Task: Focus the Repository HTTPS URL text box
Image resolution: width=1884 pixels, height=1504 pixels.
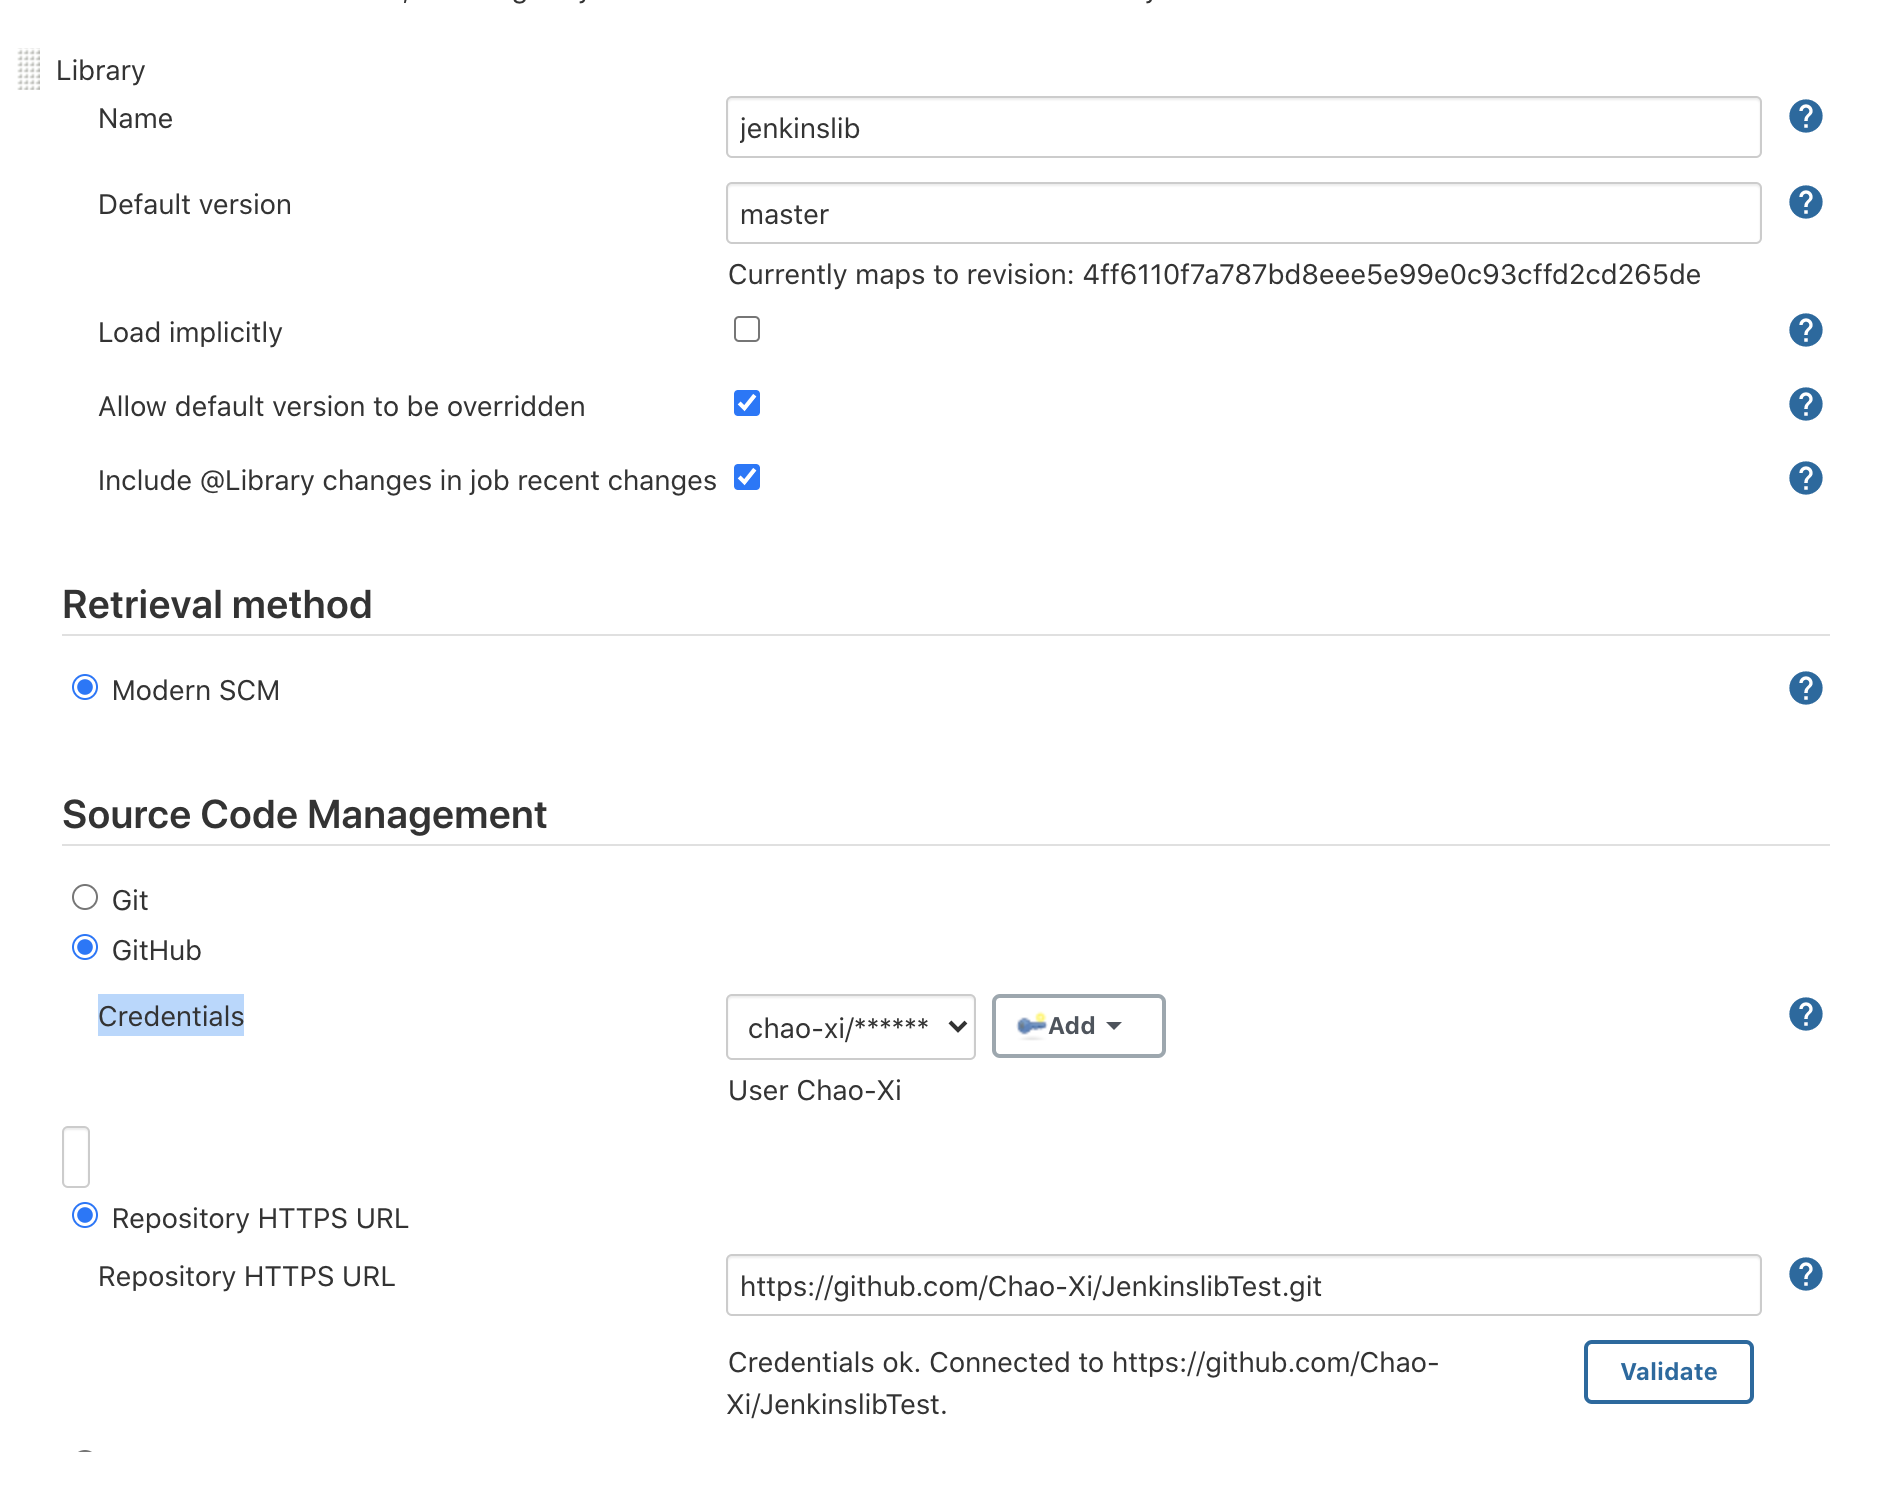Action: tap(1242, 1286)
